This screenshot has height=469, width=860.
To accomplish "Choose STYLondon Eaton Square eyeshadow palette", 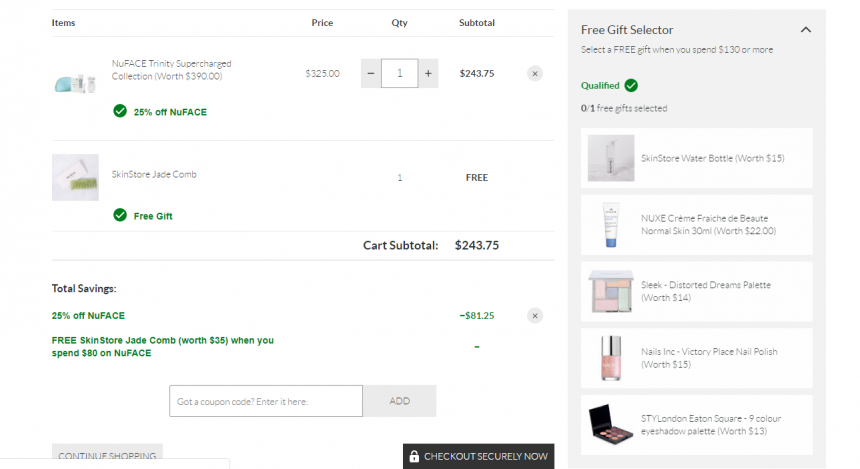I will tap(697, 425).
